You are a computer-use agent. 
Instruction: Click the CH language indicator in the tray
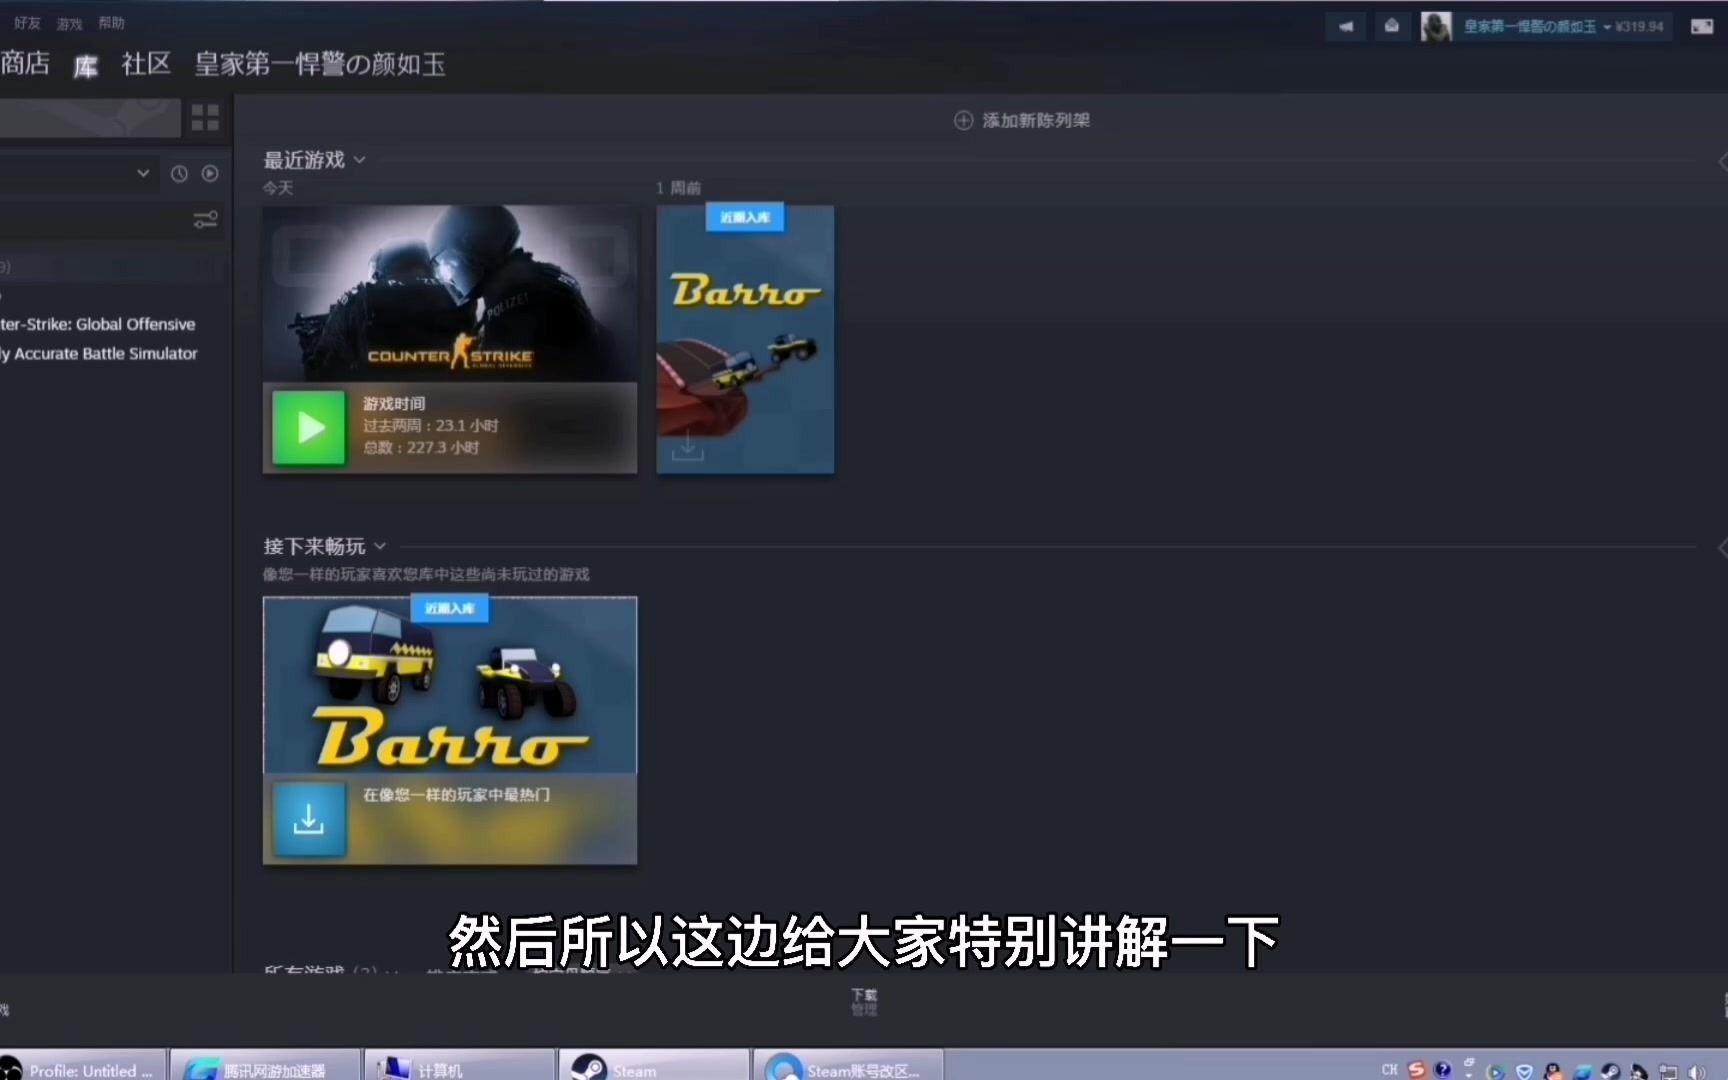(1389, 1069)
